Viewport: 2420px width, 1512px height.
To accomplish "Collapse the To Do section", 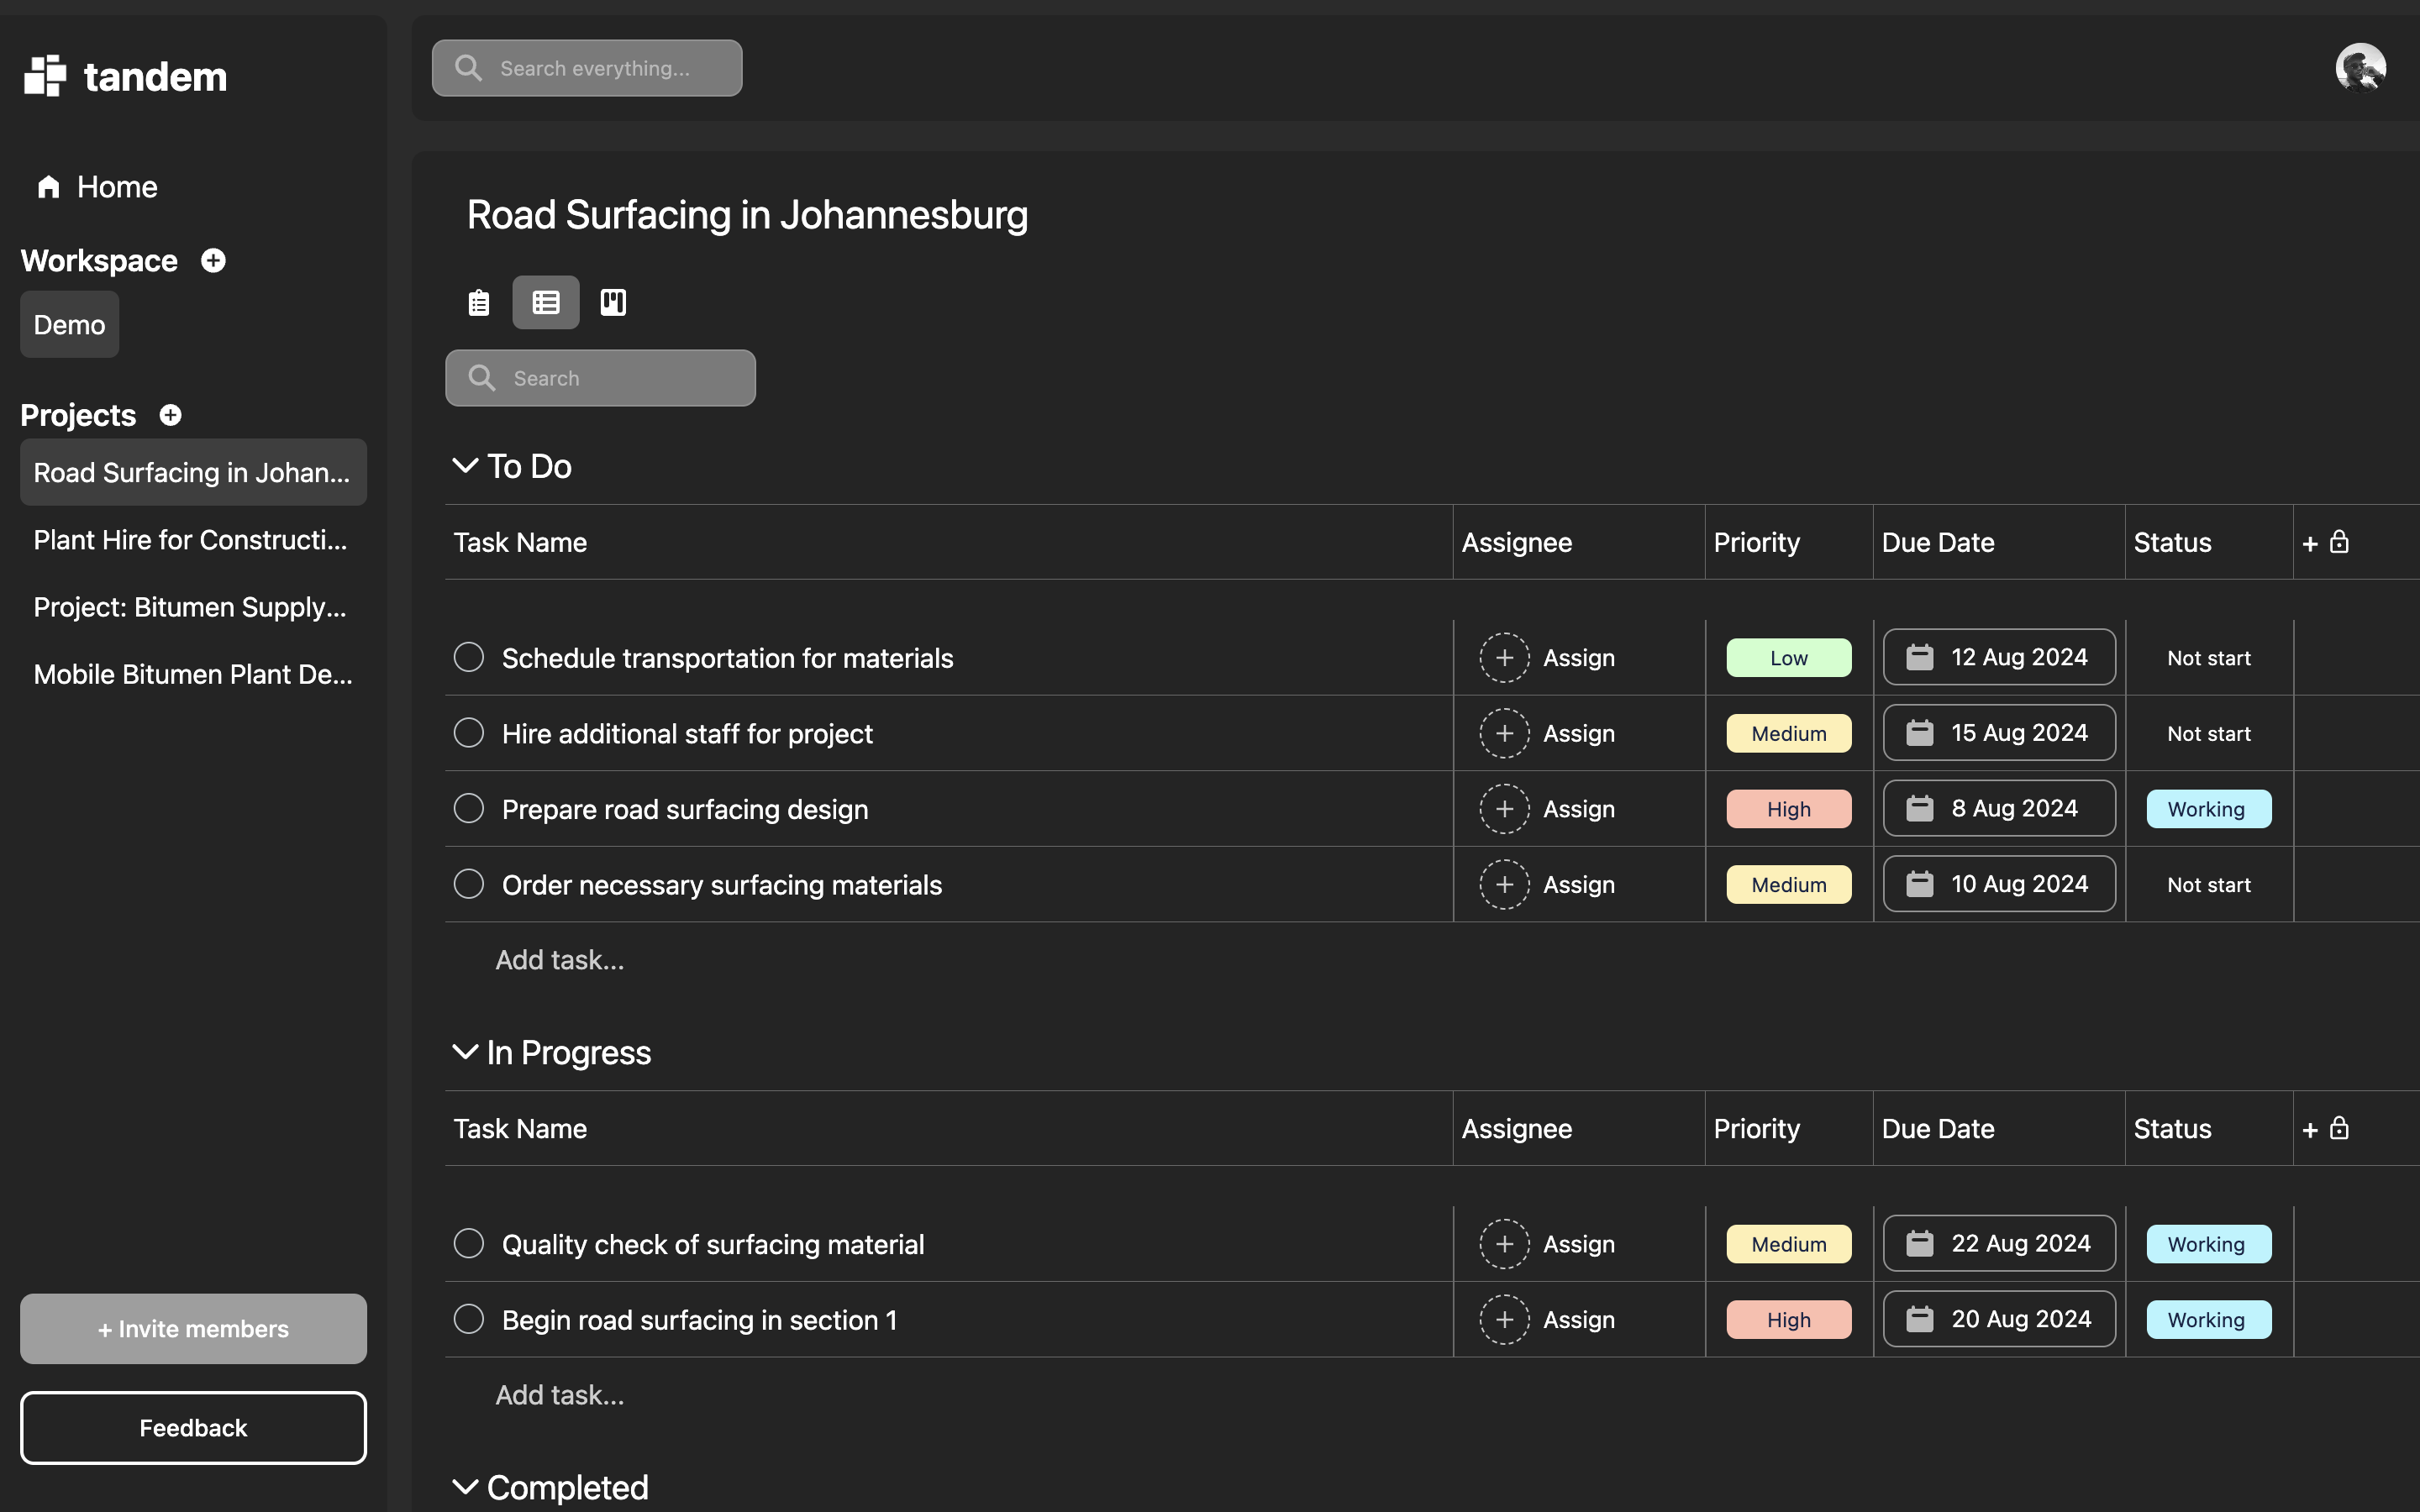I will click(x=465, y=466).
